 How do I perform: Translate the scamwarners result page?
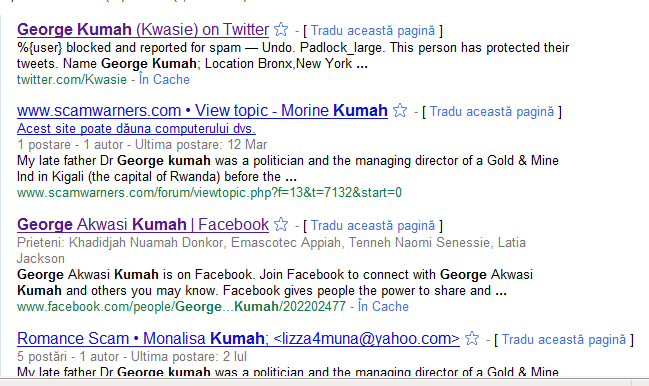(492, 112)
